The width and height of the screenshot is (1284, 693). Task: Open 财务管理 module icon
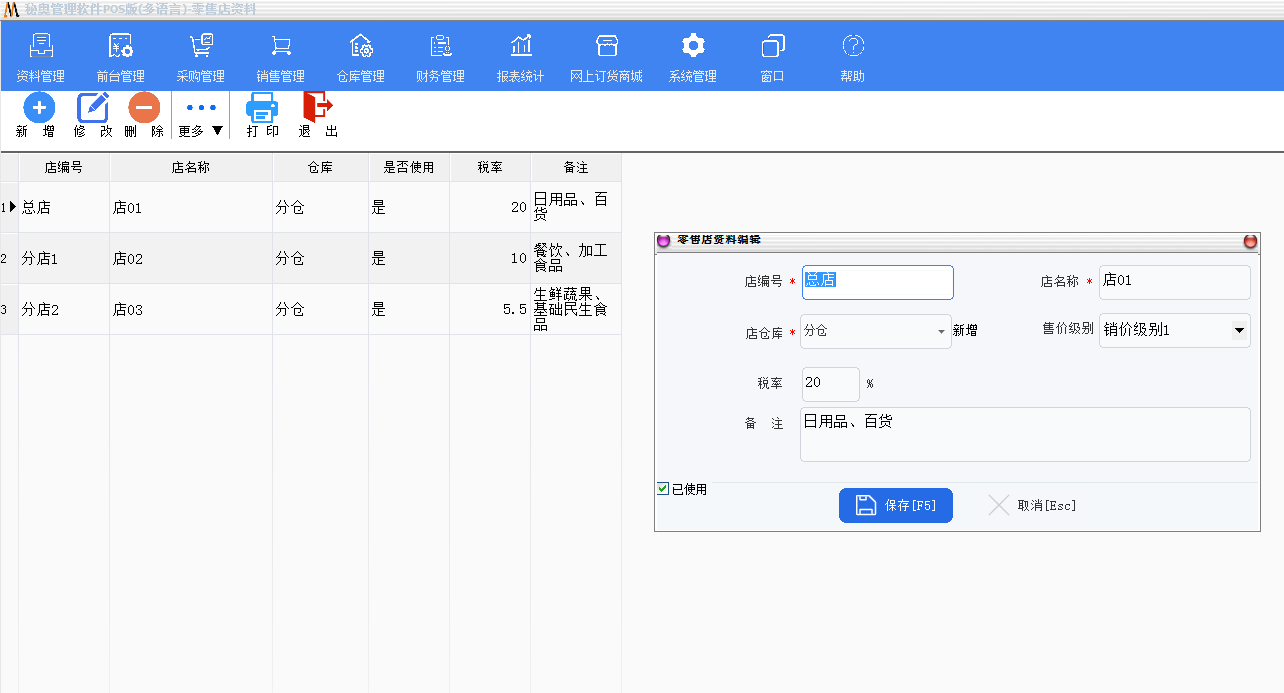click(441, 46)
